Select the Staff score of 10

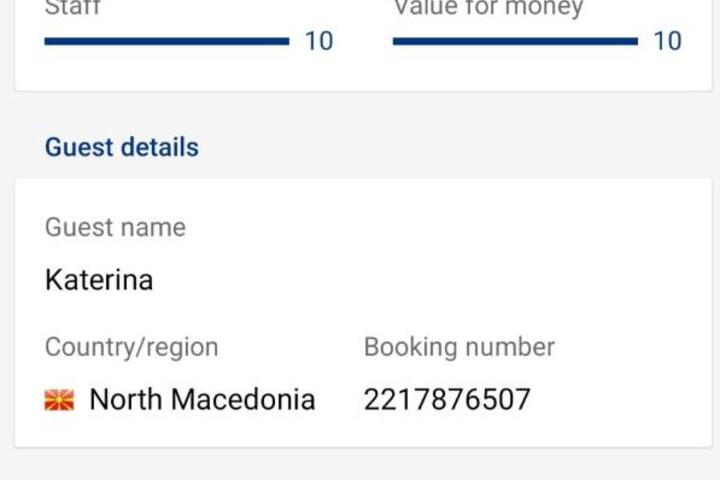pyautogui.click(x=319, y=41)
